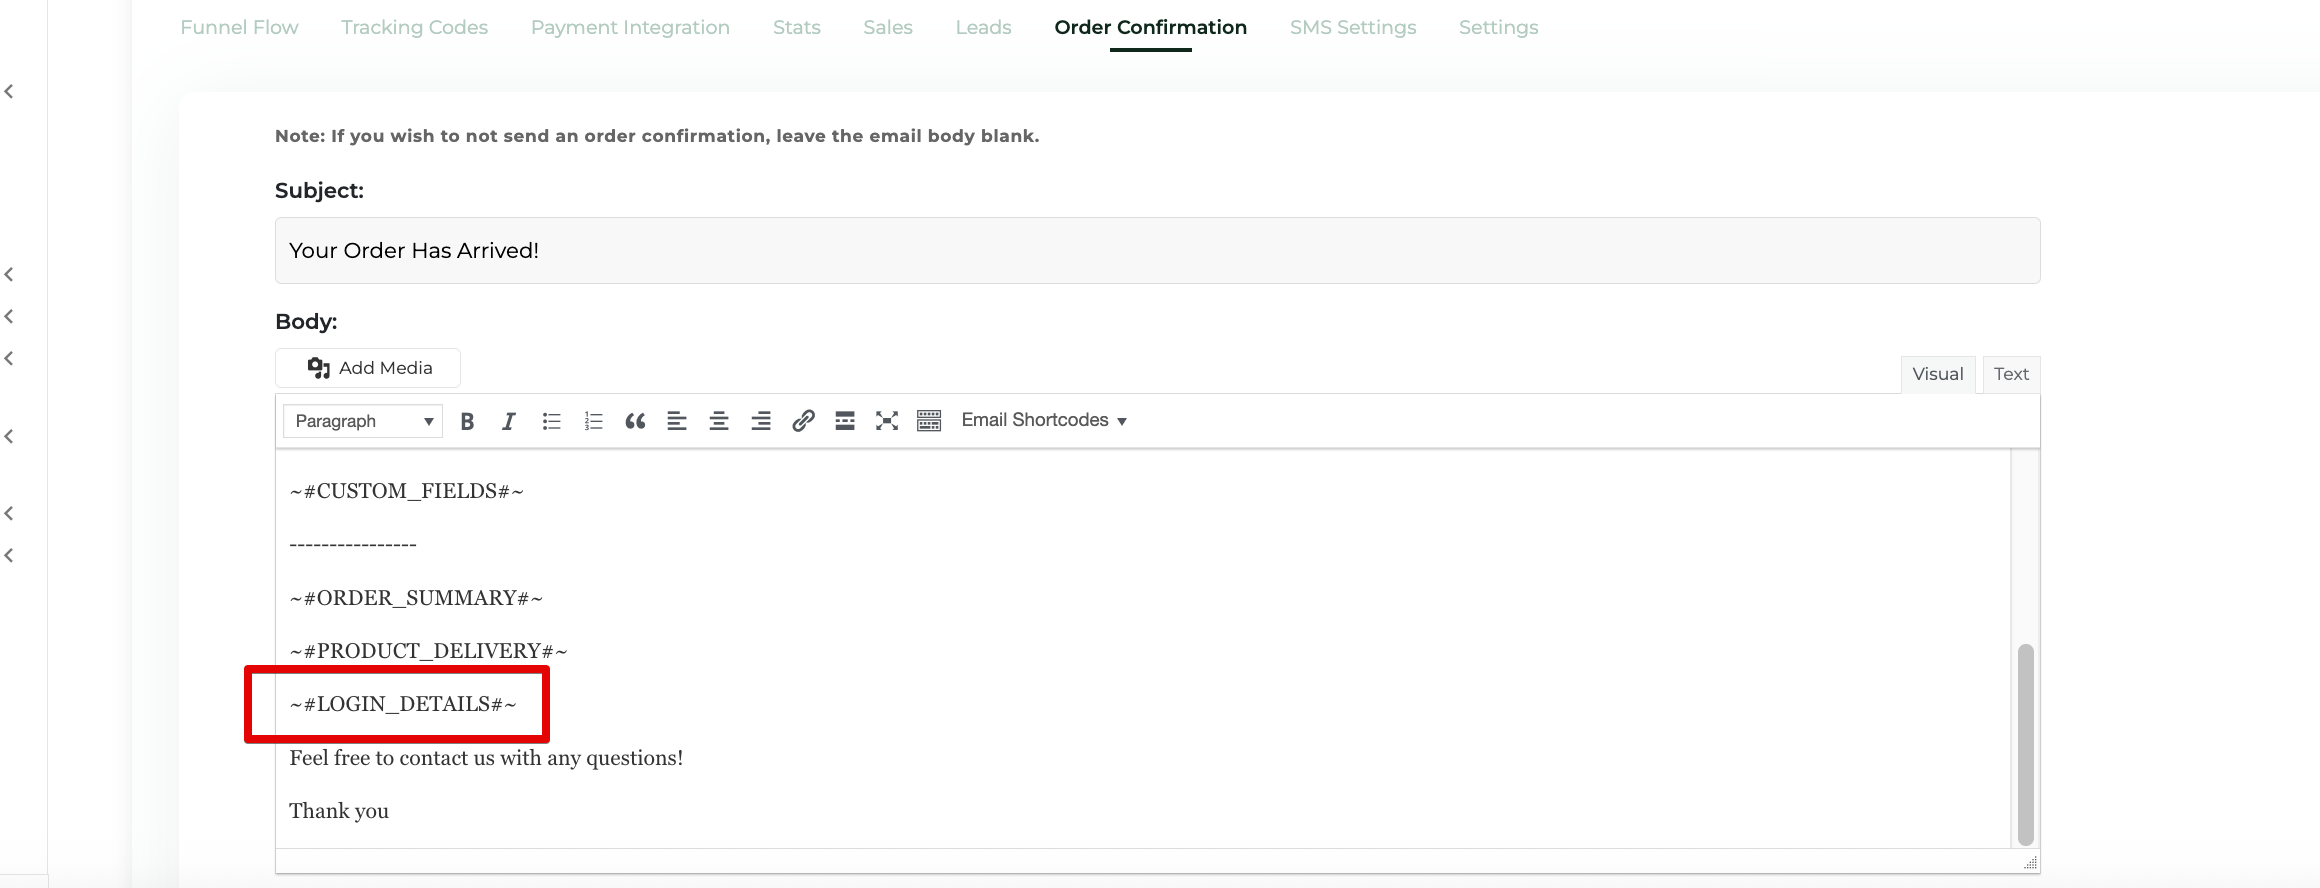Insert or edit a link
This screenshot has width=2320, height=888.
(803, 421)
